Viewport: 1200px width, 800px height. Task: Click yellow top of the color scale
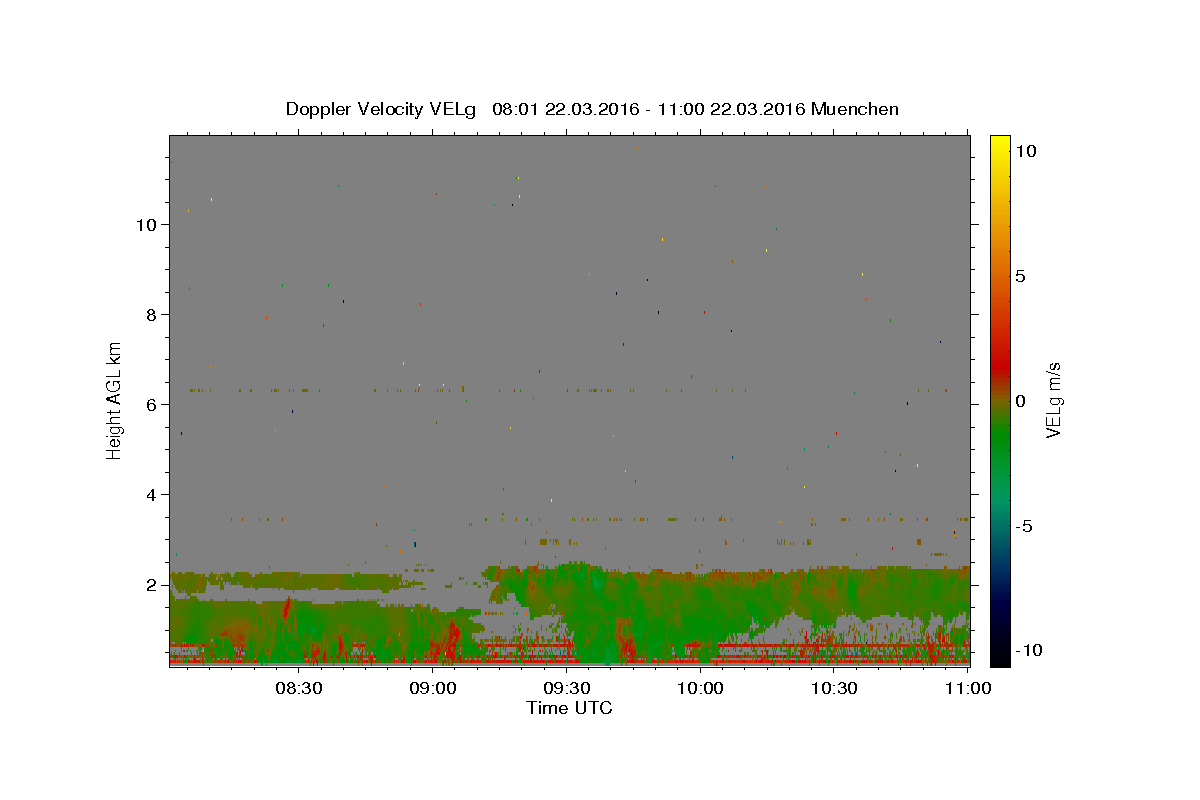[999, 141]
